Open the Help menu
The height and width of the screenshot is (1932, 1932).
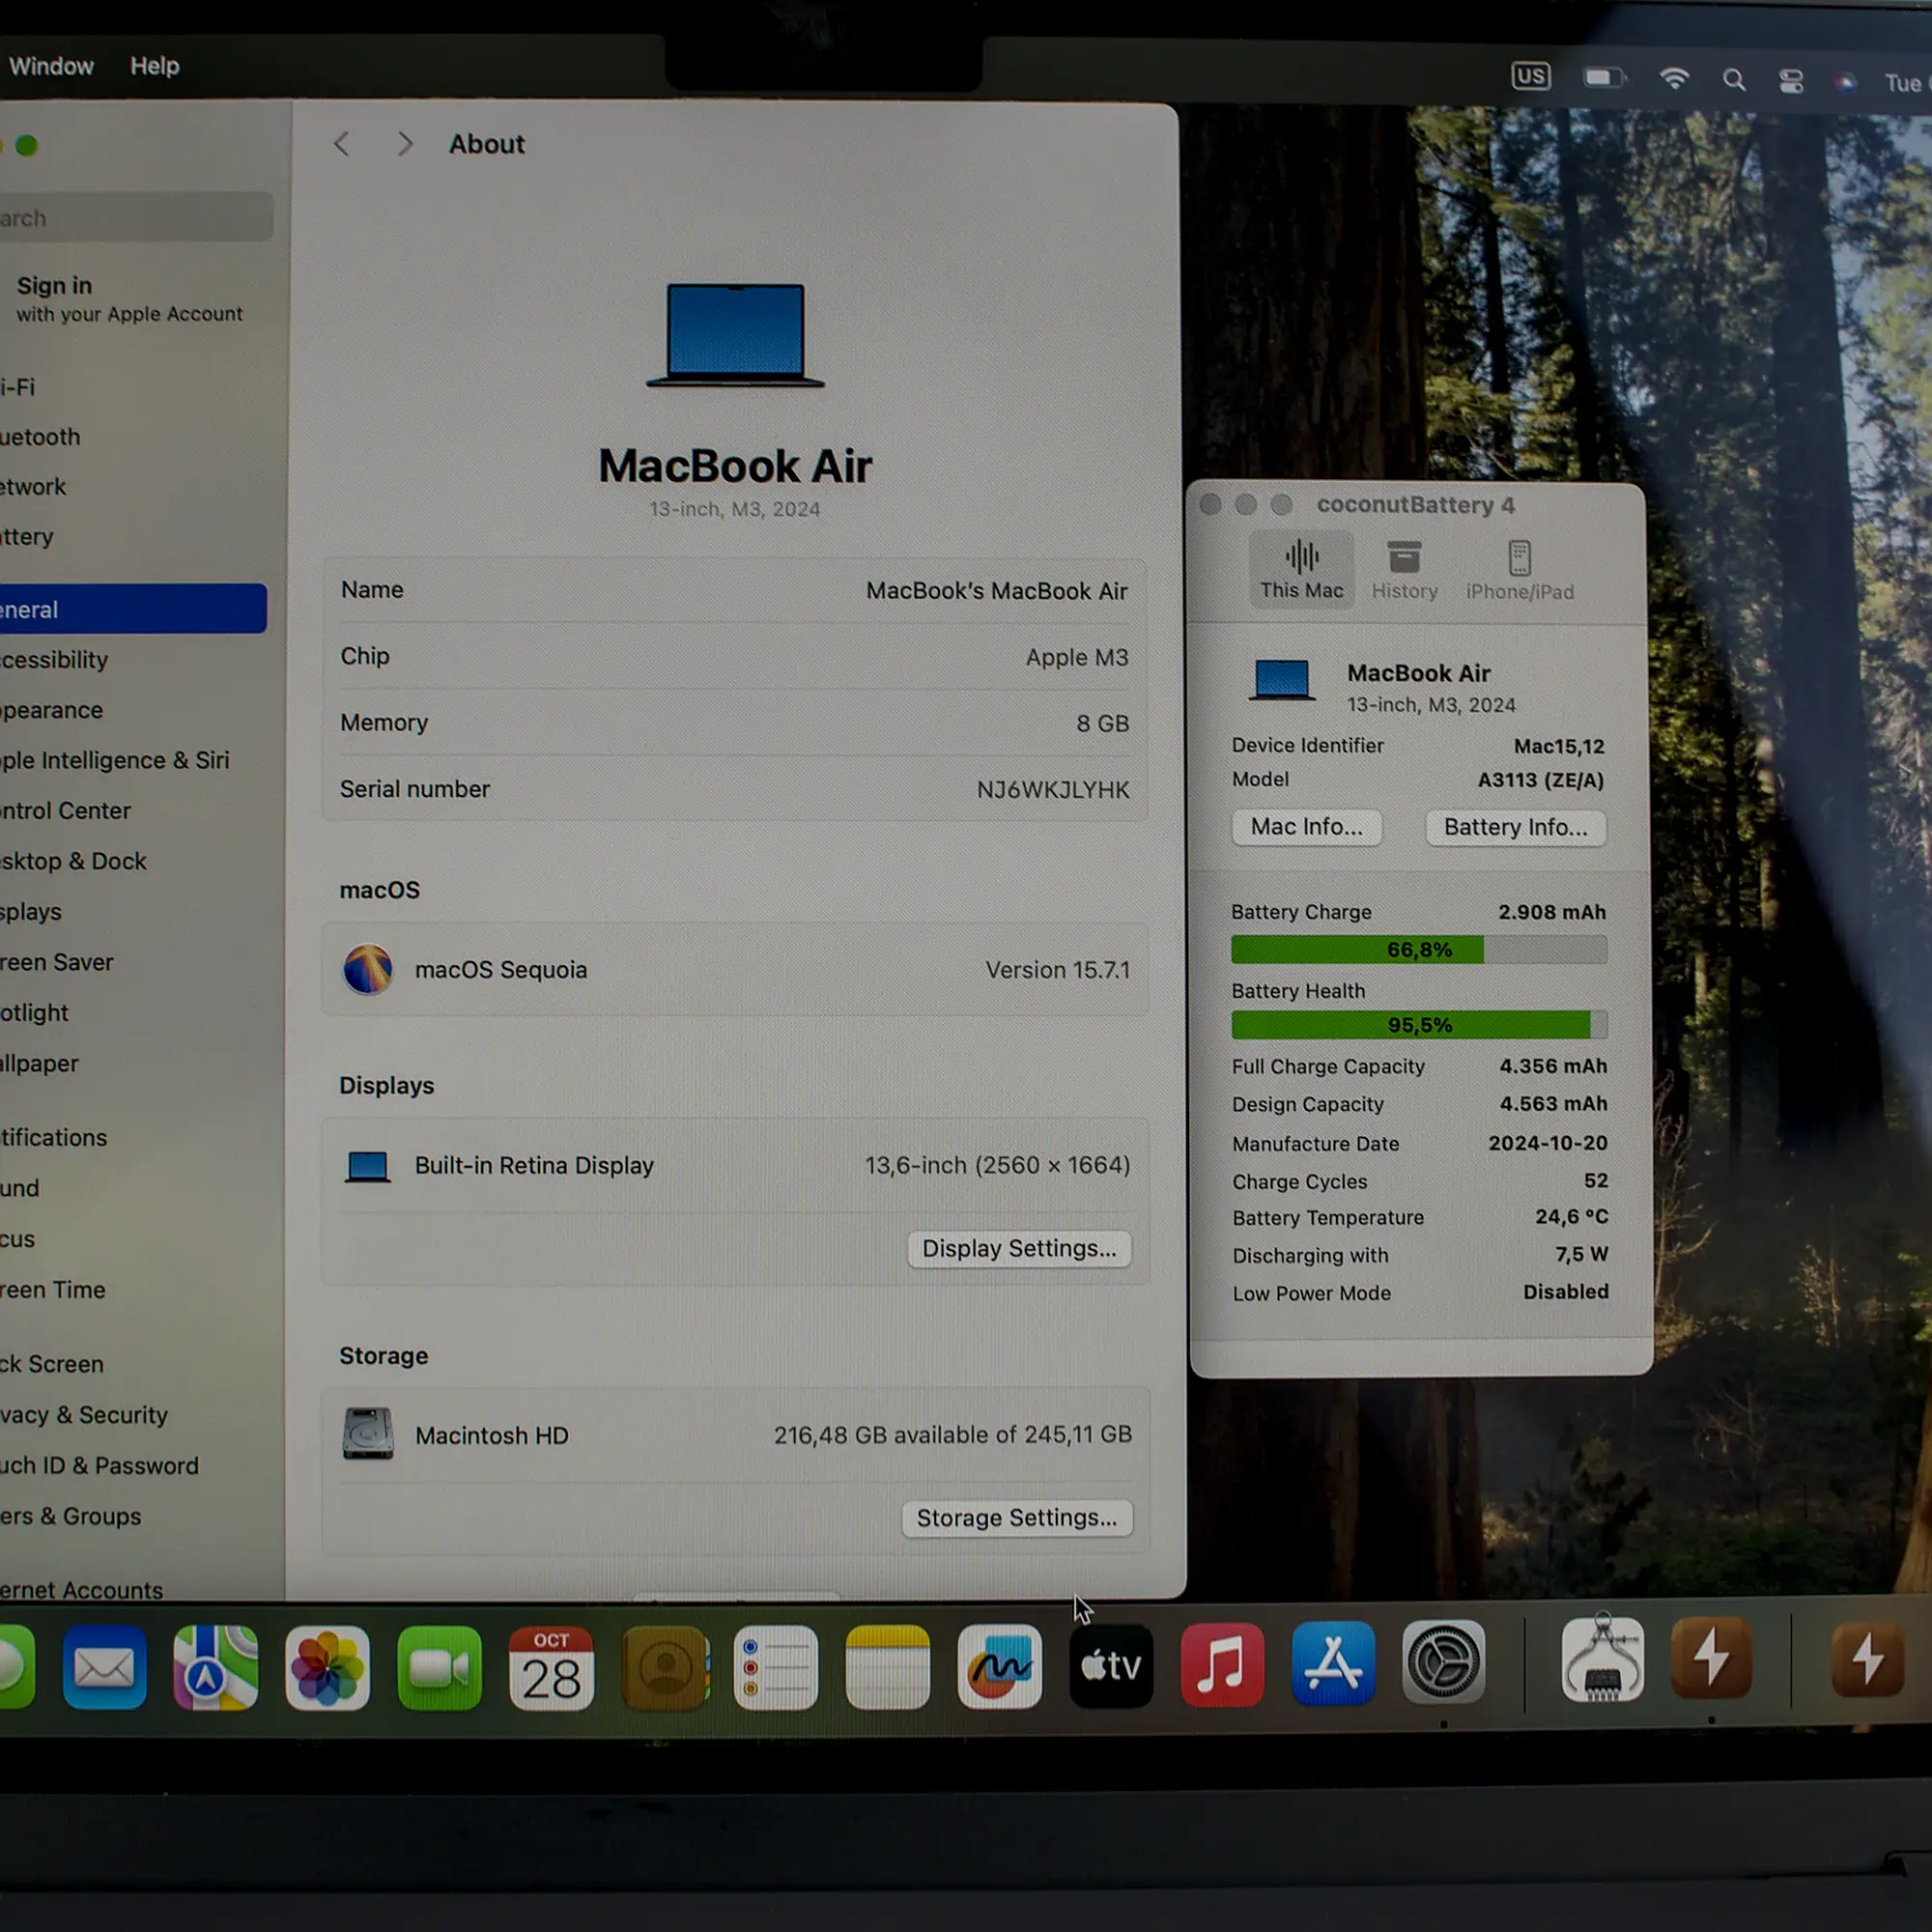click(x=154, y=66)
